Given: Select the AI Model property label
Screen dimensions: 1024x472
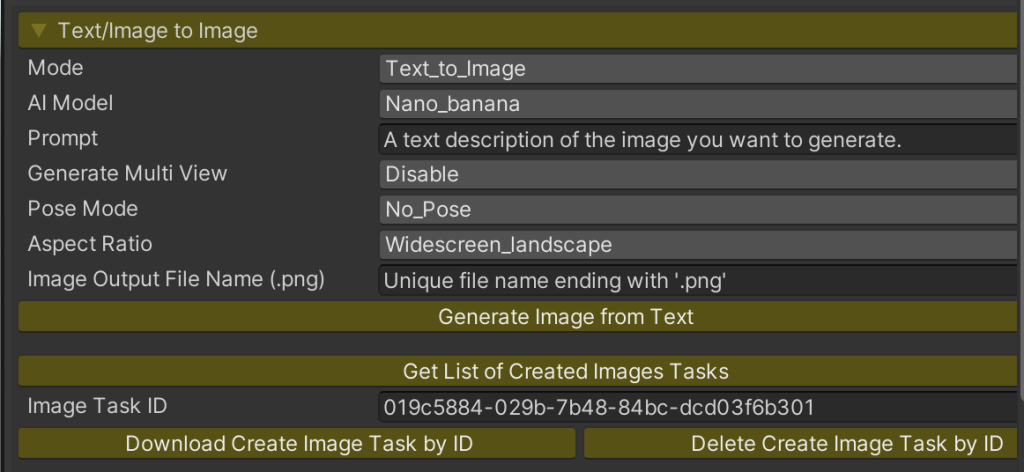Looking at the screenshot, I should coord(70,103).
